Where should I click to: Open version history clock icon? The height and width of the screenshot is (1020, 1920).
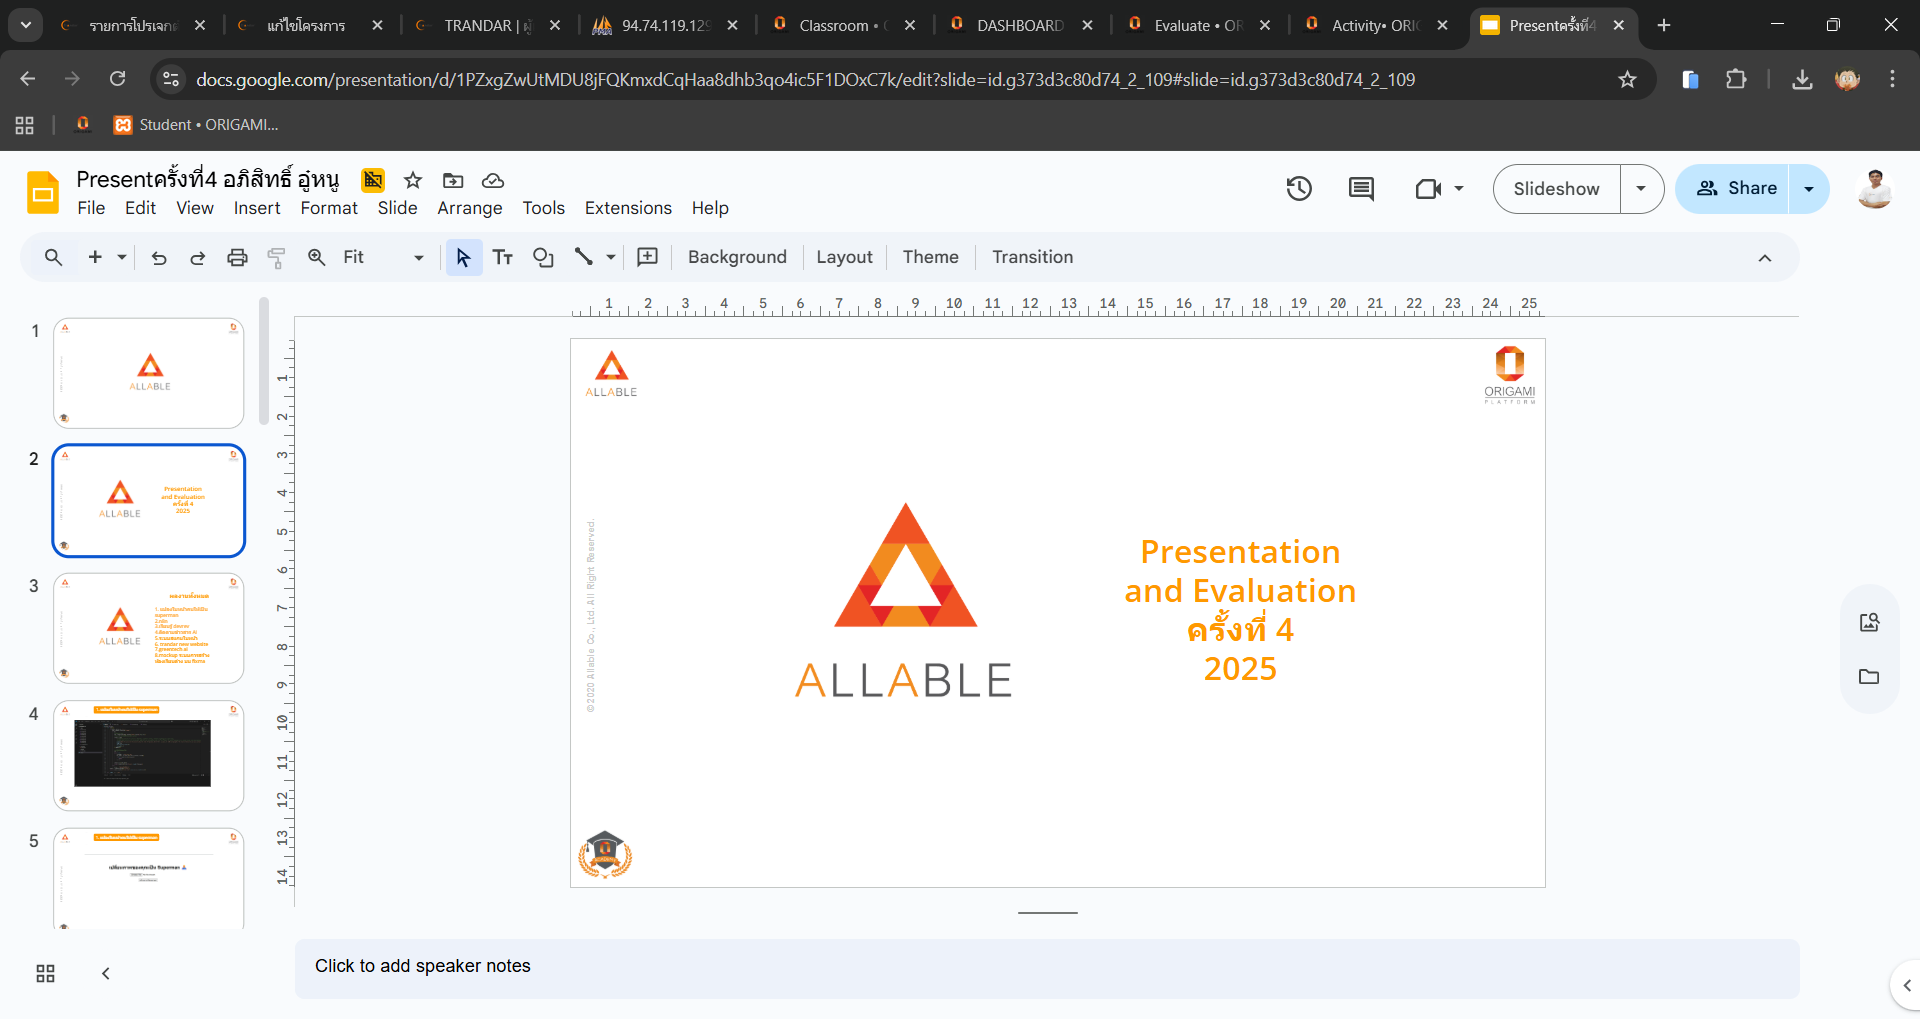[1299, 188]
